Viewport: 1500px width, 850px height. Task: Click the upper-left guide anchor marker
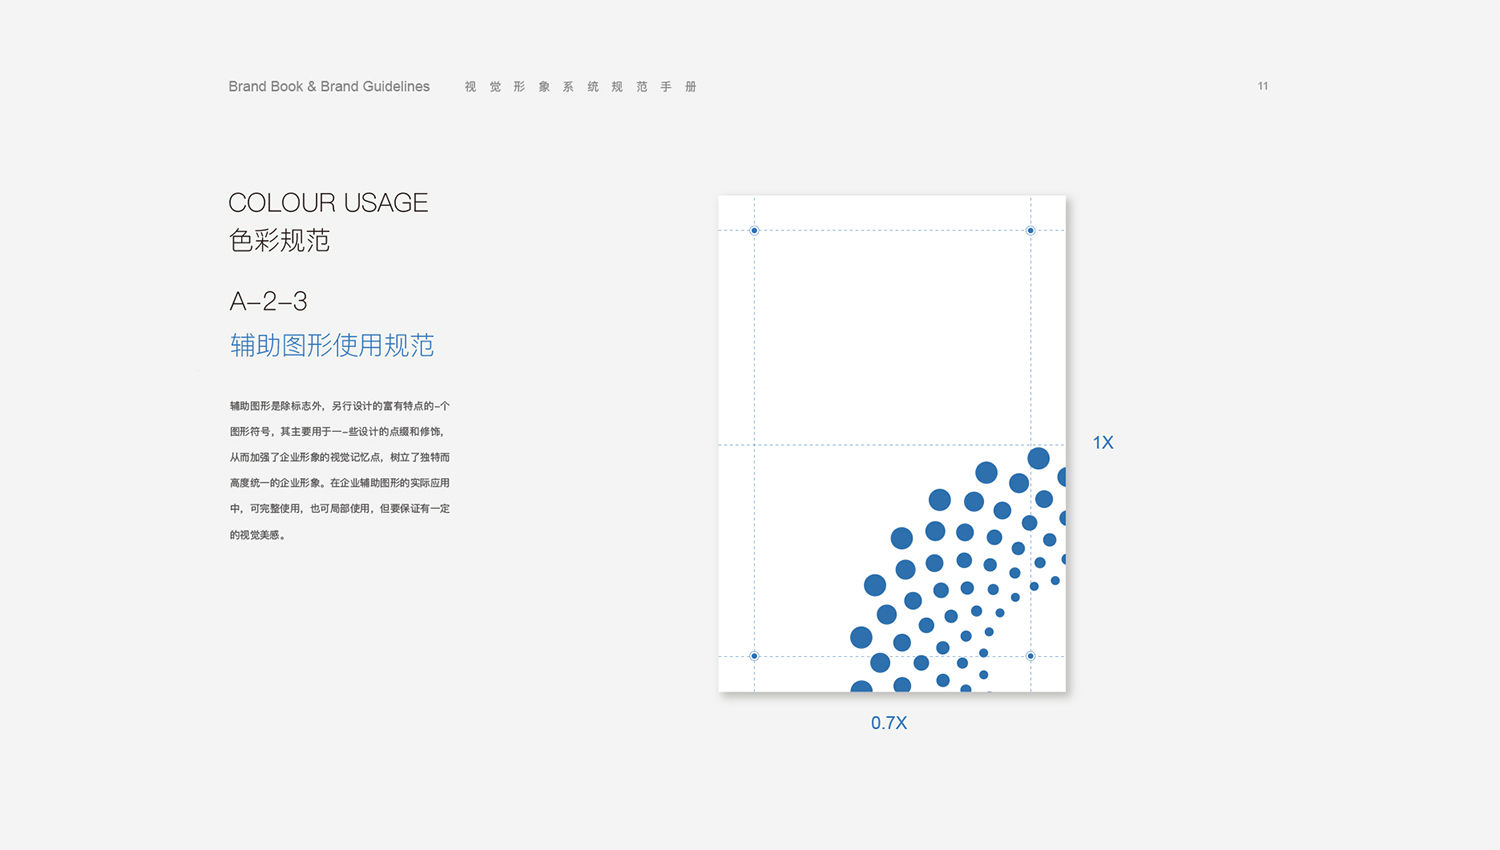(754, 231)
